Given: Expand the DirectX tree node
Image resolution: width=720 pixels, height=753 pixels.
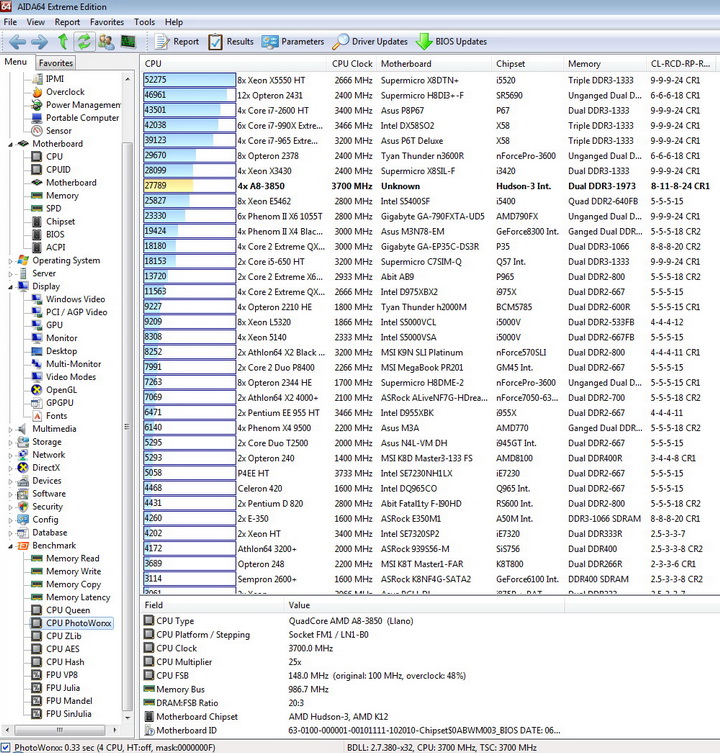Looking at the screenshot, I should 10,468.
